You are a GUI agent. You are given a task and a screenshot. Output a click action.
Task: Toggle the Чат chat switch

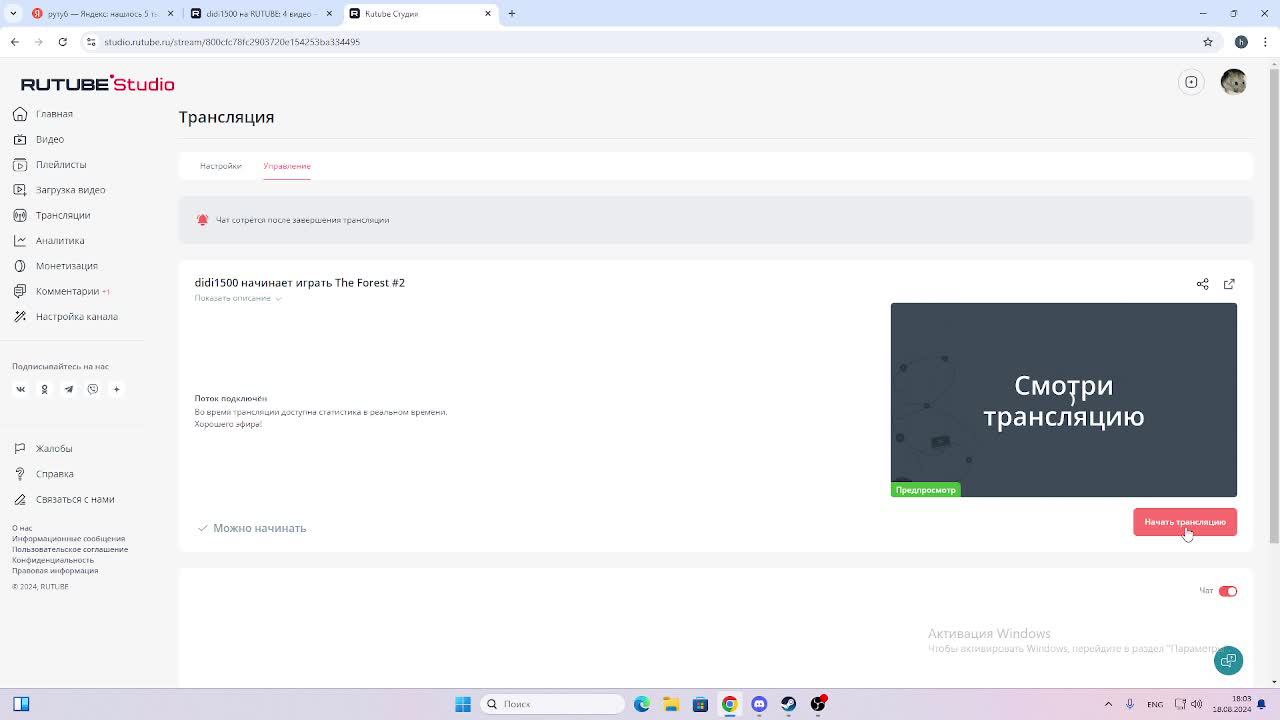click(1228, 591)
